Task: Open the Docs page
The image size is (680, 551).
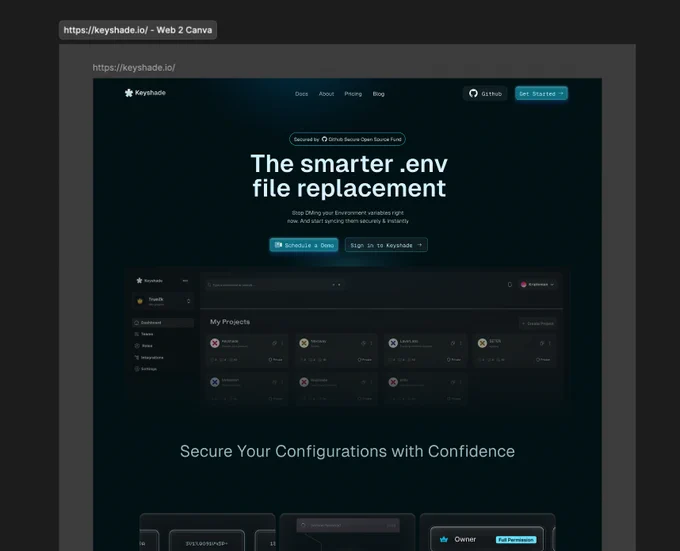Action: tap(301, 94)
